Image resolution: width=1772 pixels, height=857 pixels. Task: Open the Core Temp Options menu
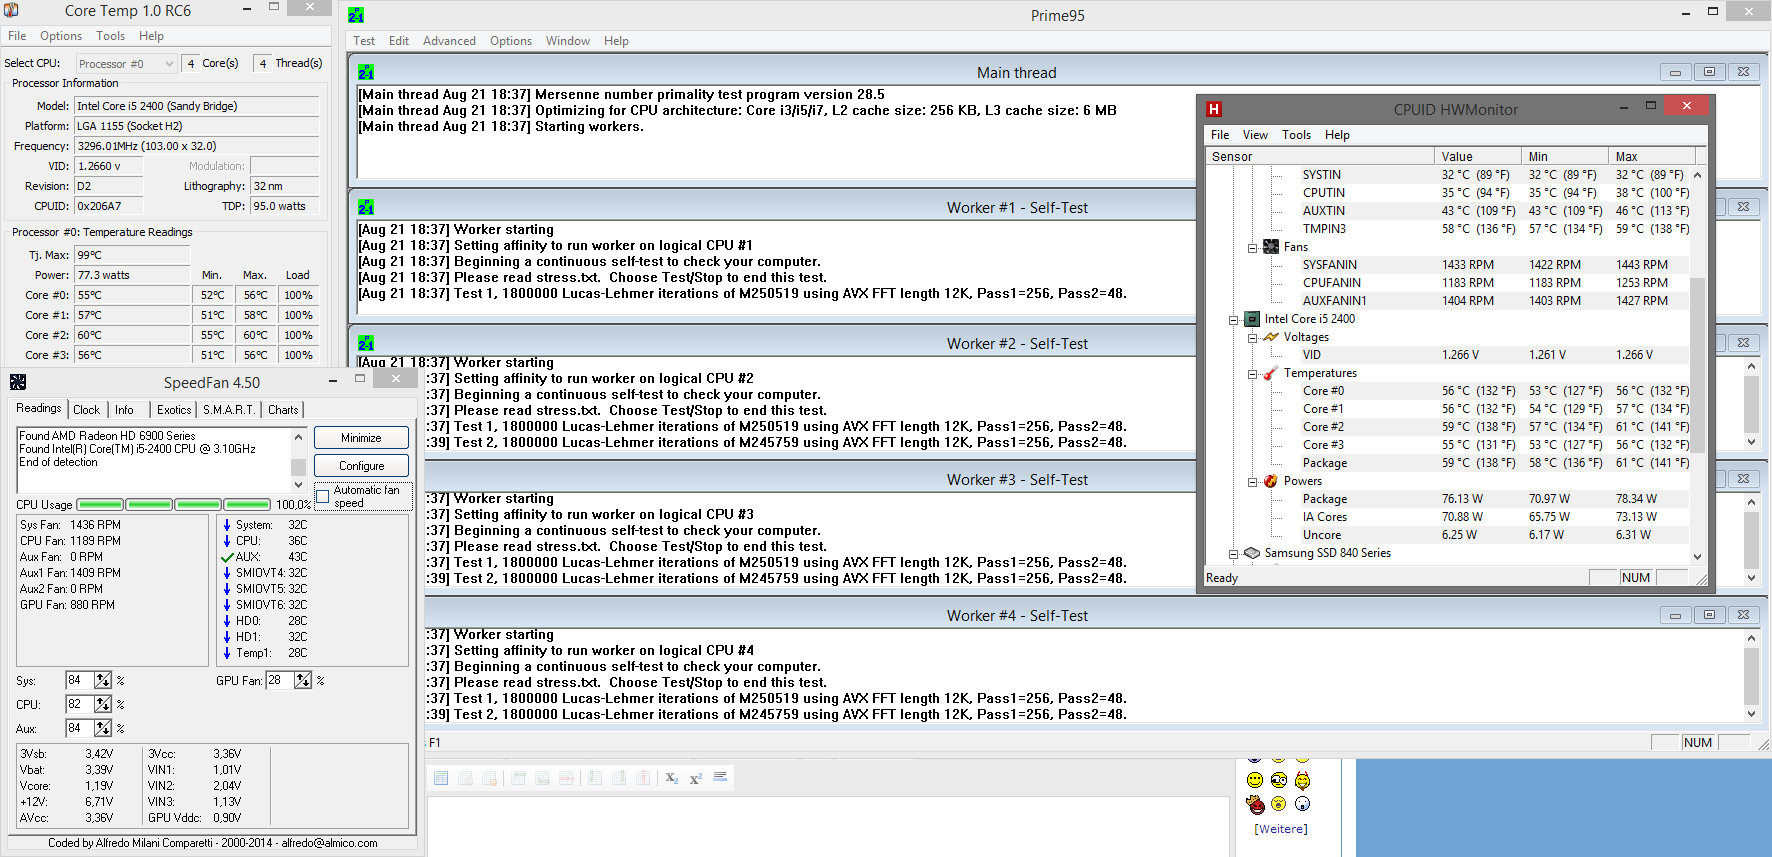[x=61, y=35]
